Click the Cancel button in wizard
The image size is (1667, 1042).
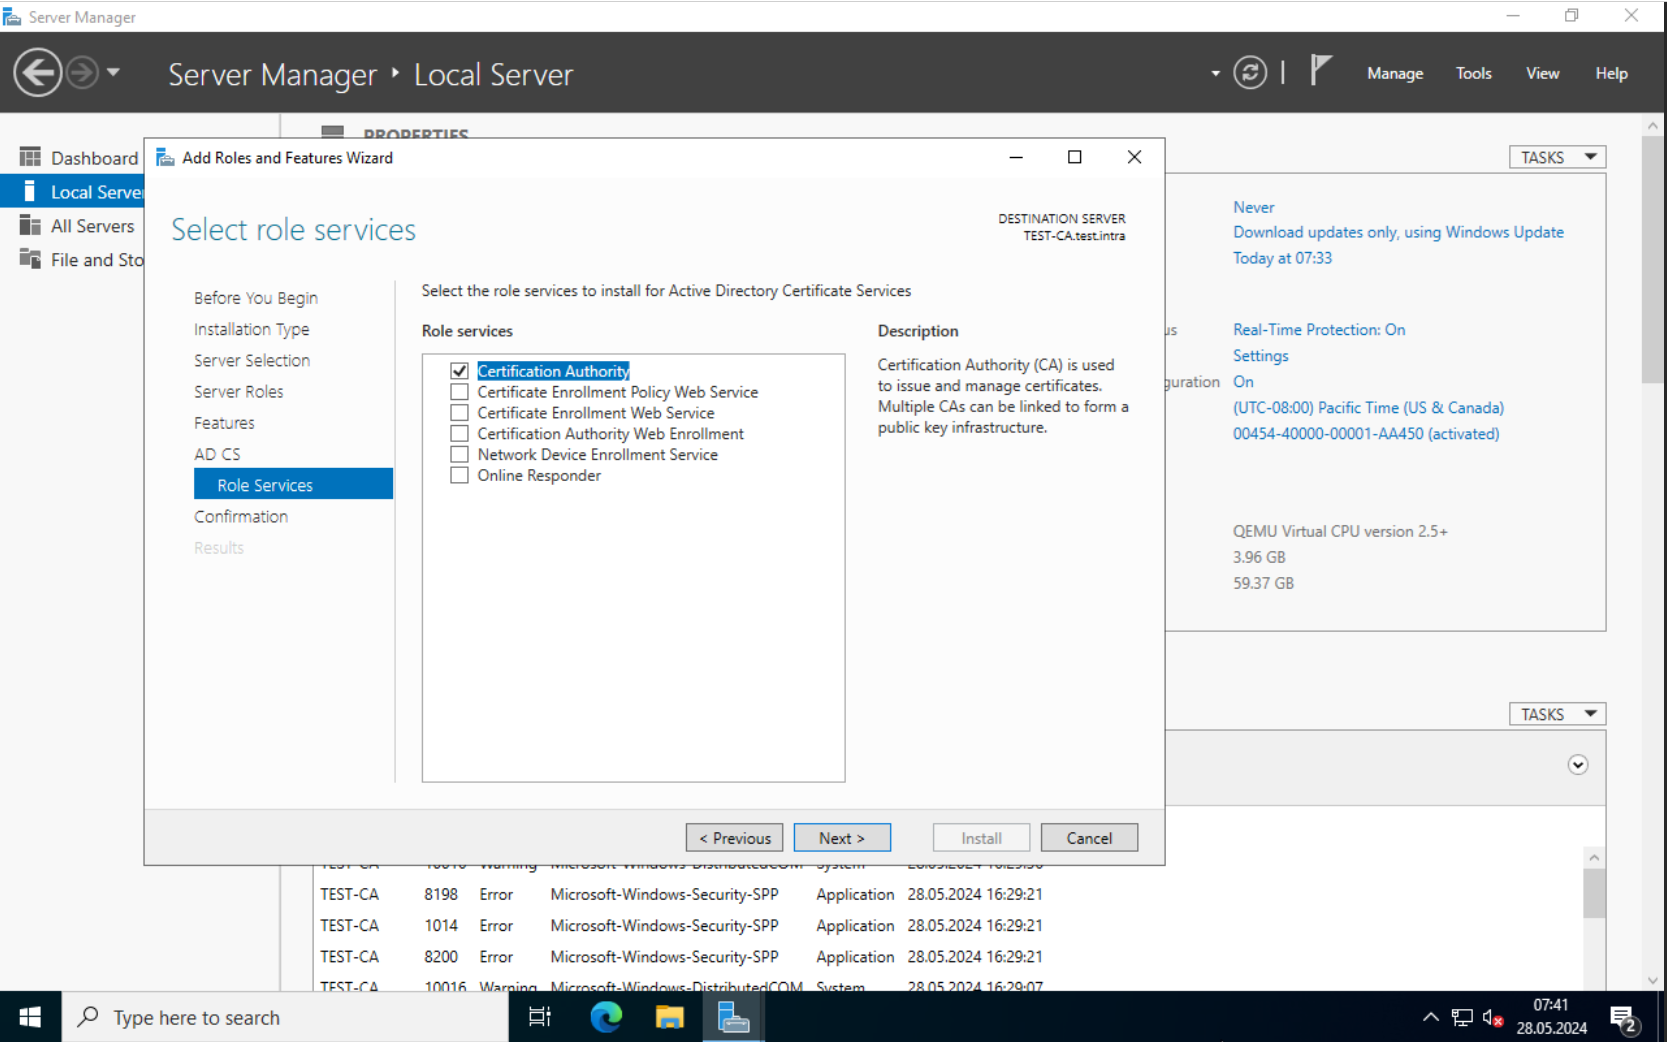tap(1089, 838)
